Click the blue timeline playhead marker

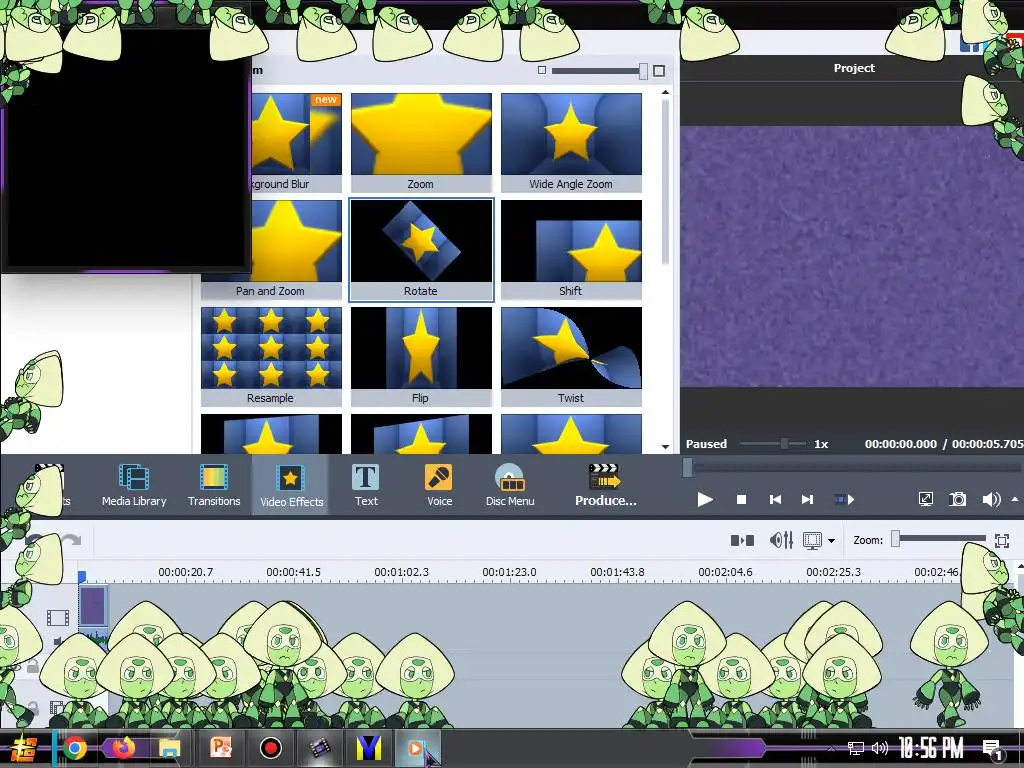[82, 577]
